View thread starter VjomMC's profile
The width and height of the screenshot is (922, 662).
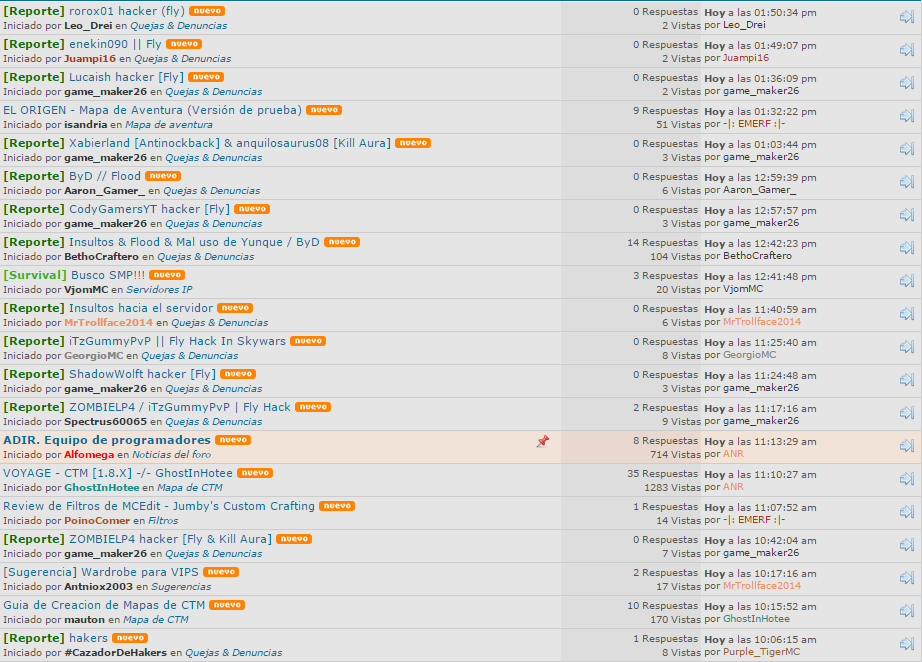86,289
